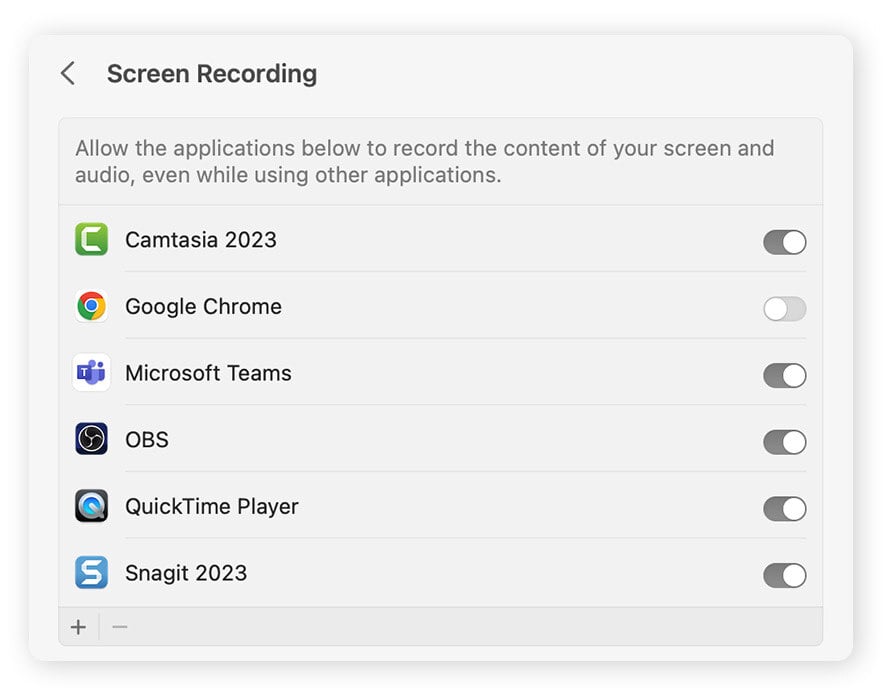Select the "Camtasia 2023" row label

pyautogui.click(x=201, y=240)
